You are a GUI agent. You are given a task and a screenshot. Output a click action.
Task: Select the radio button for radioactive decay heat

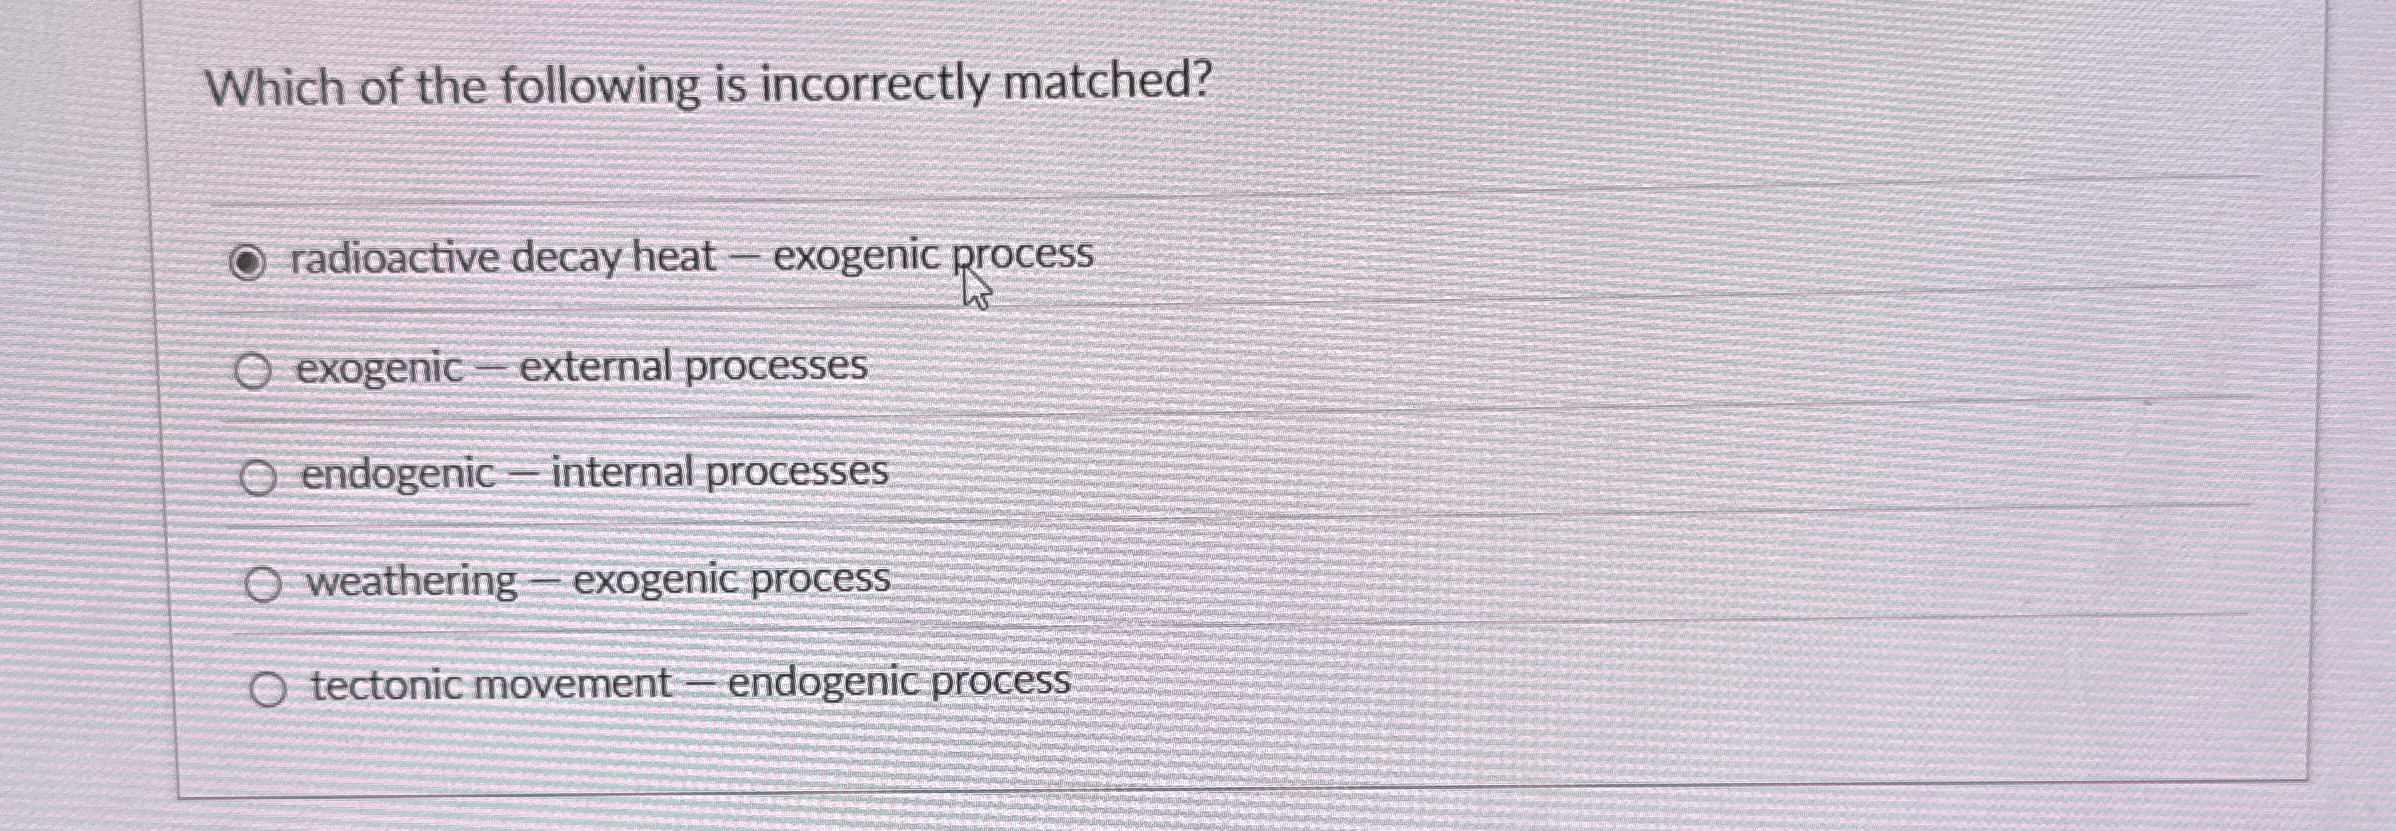249,261
